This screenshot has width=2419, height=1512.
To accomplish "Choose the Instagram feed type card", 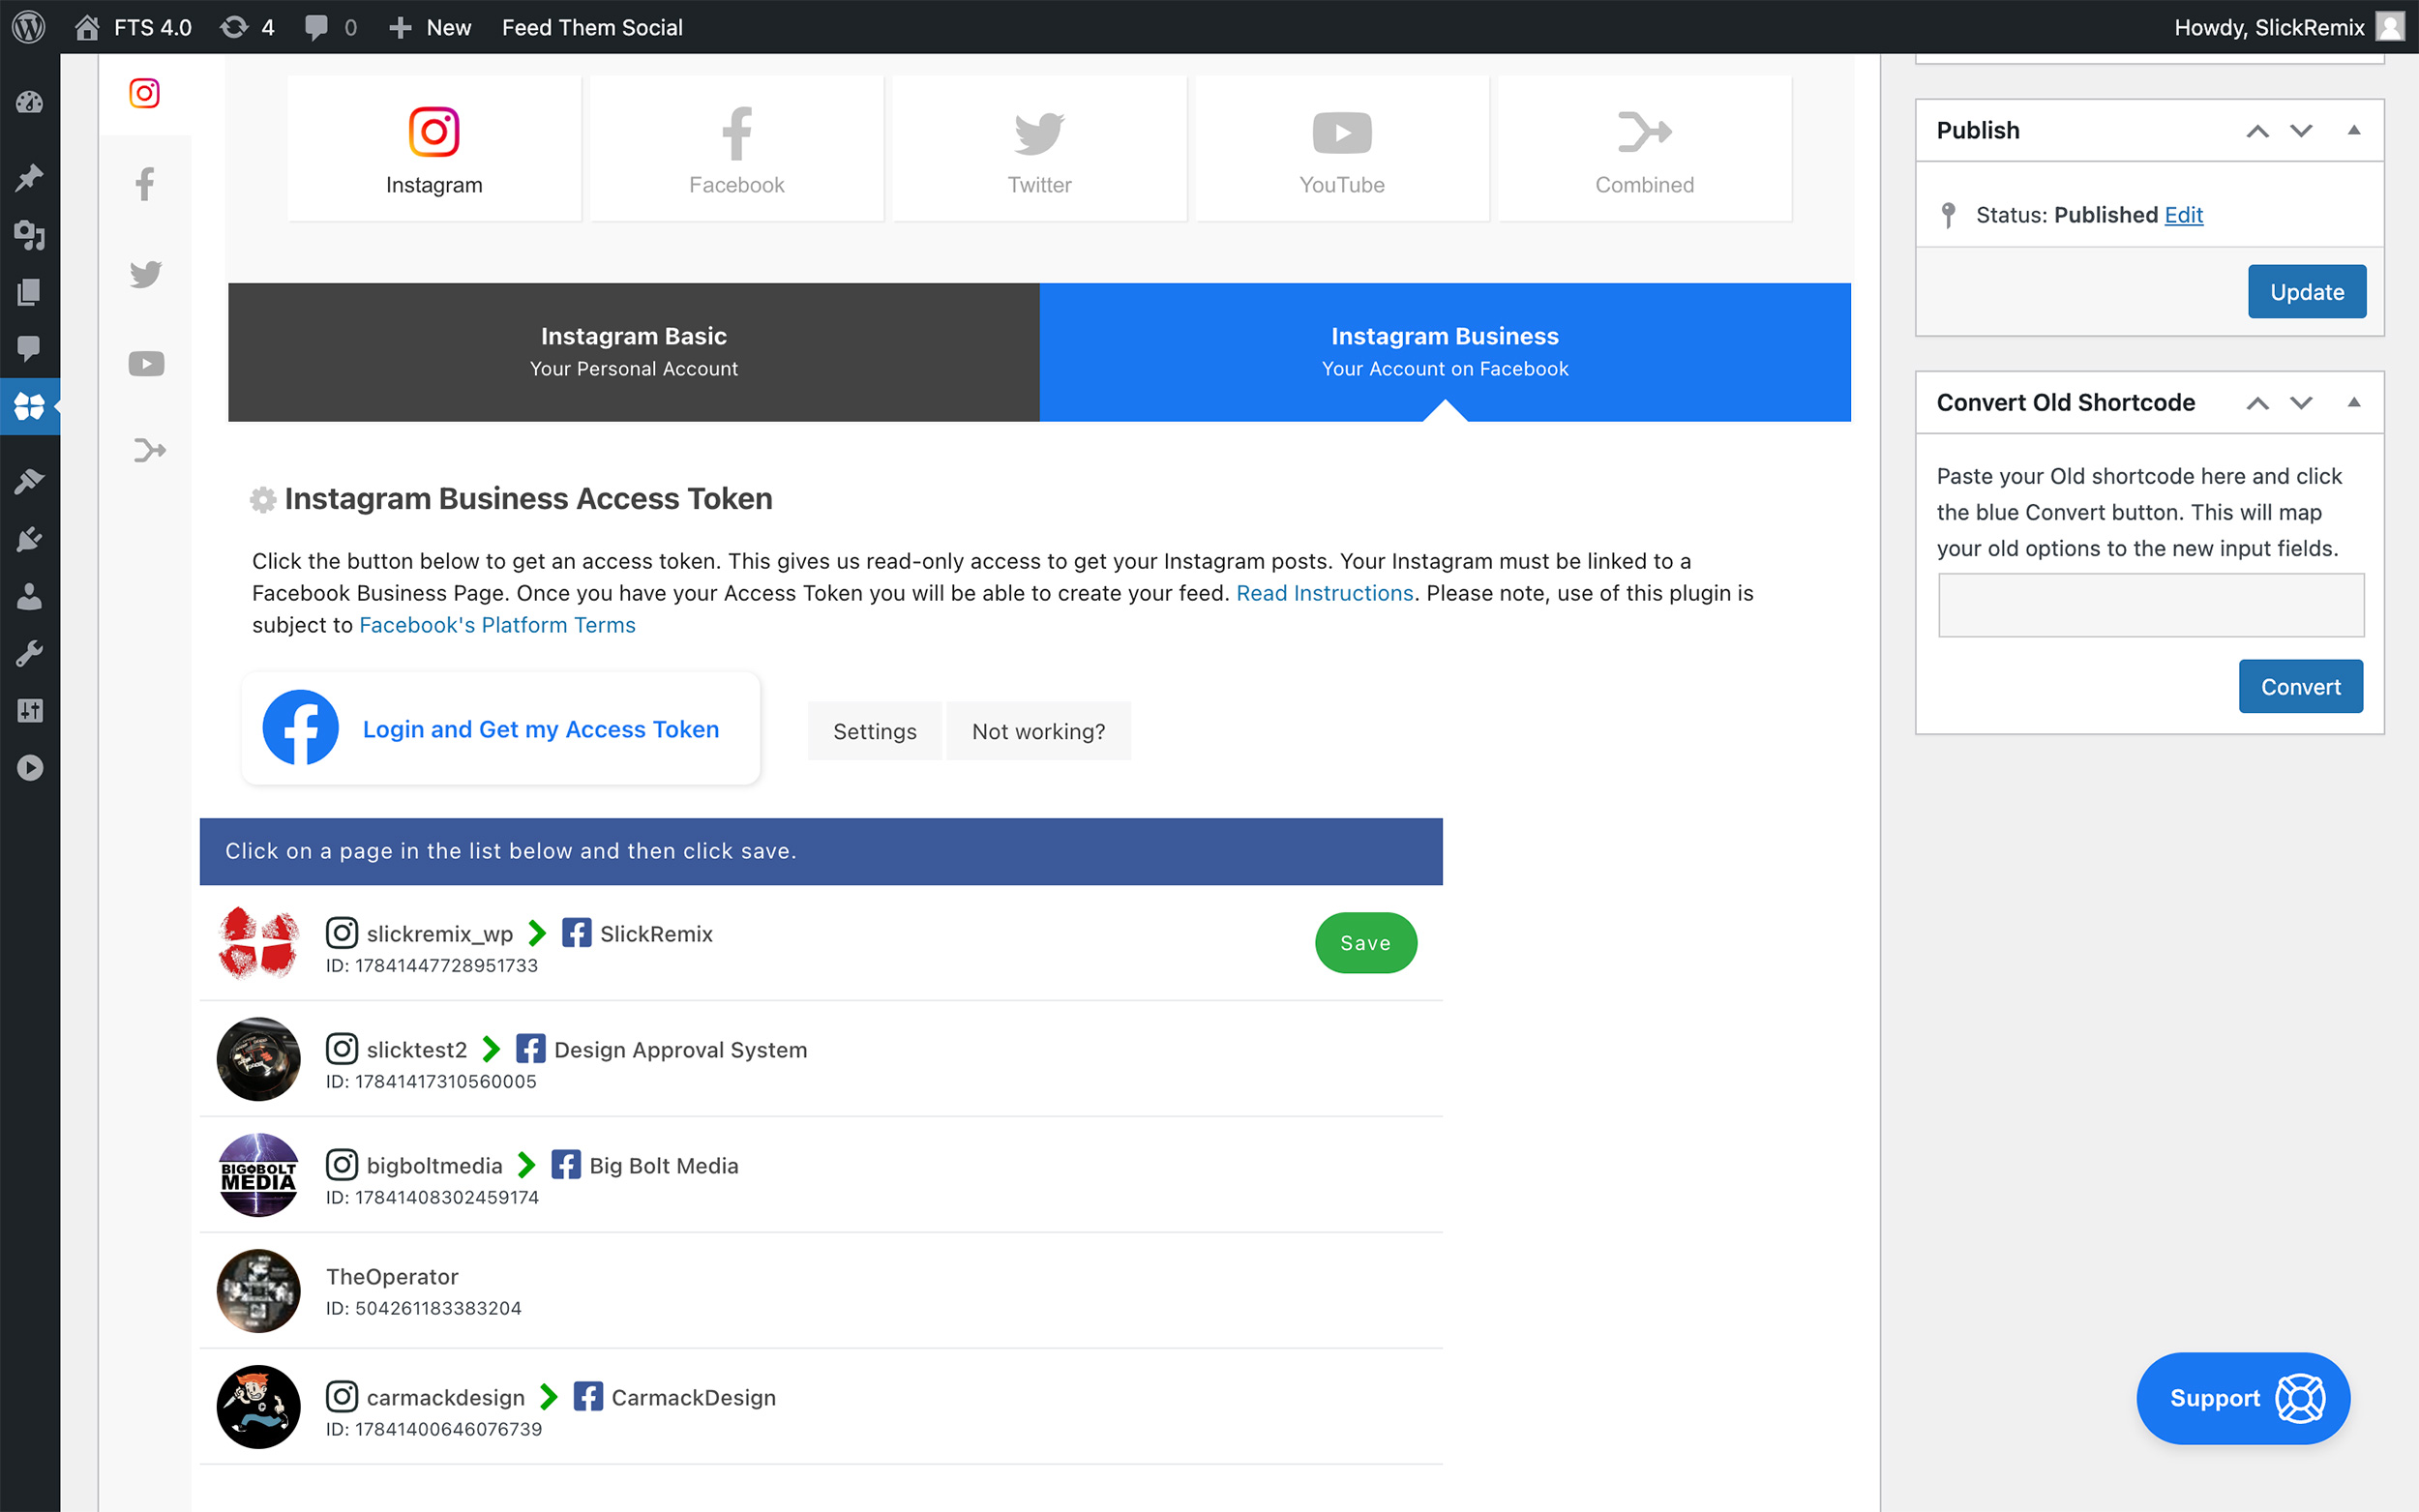I will 434,149.
